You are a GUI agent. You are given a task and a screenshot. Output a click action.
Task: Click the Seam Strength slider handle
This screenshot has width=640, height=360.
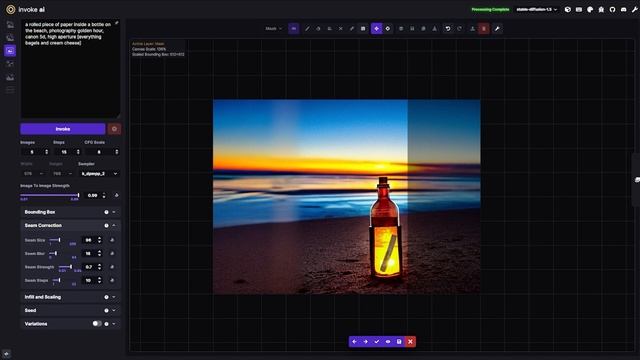tap(71, 267)
